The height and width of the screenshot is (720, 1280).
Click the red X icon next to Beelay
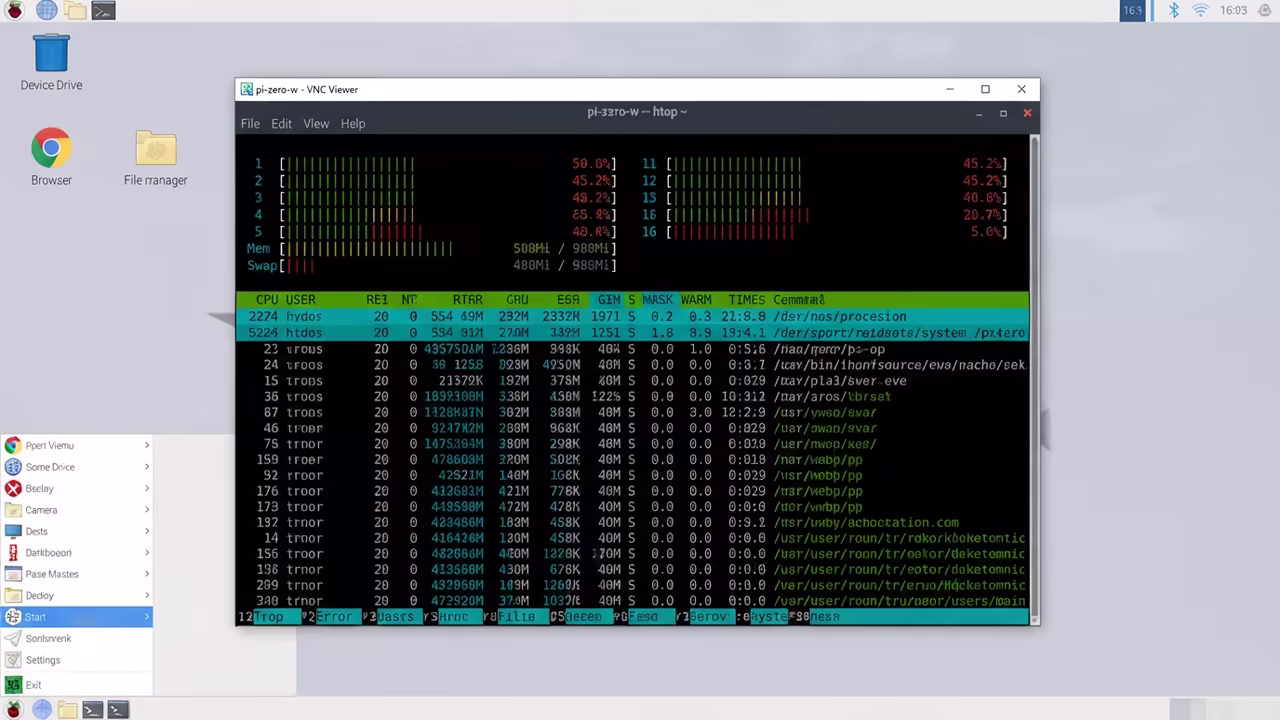click(x=13, y=488)
